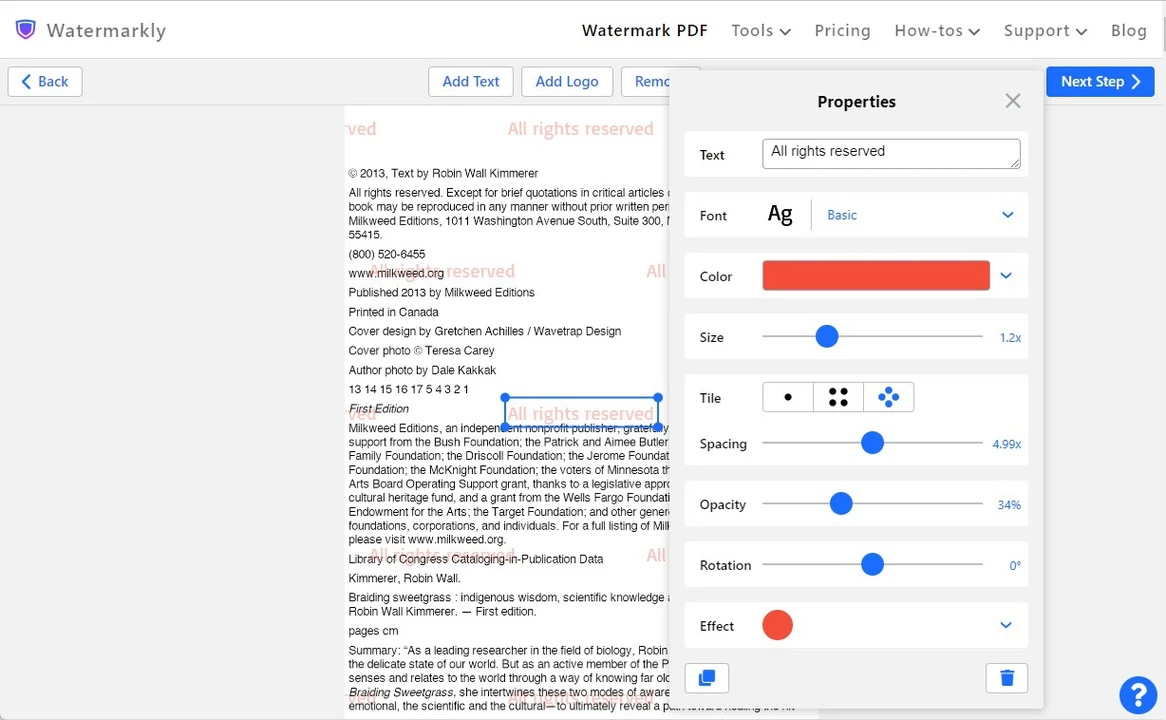Image resolution: width=1166 pixels, height=720 pixels.
Task: Click the 'Printed in Canada' line
Action: coord(393,312)
